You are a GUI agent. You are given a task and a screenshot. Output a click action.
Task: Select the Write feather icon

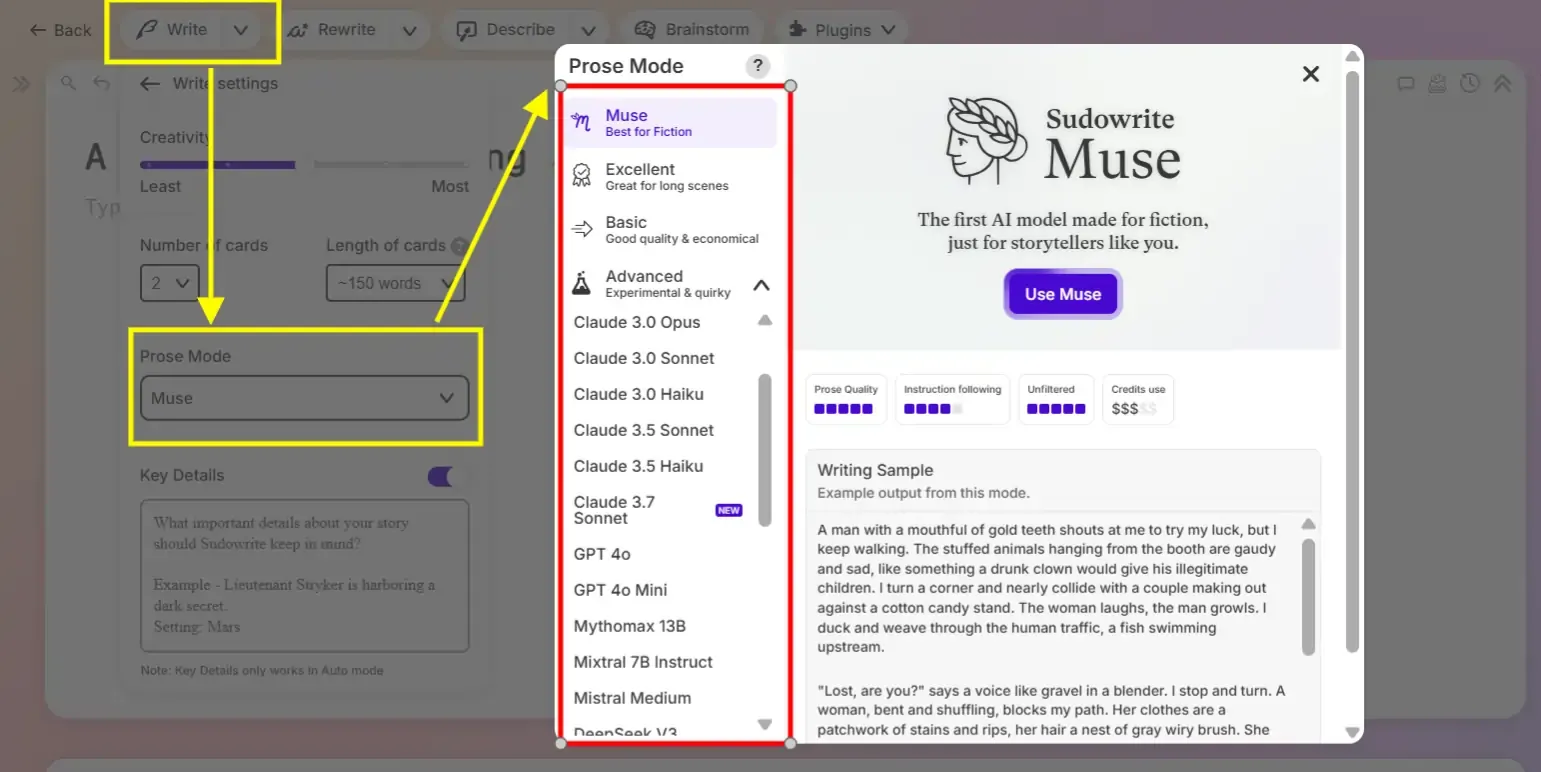coord(148,29)
